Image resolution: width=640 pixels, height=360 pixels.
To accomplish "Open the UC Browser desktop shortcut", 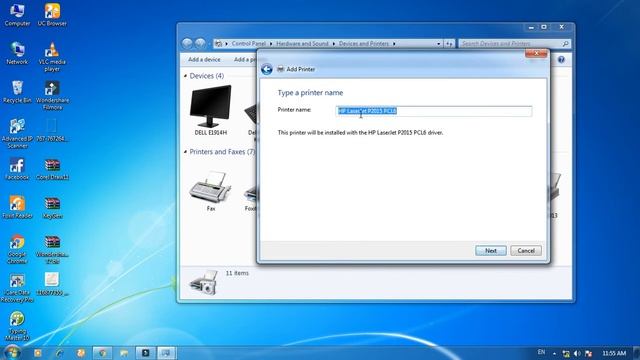I will tap(52, 15).
